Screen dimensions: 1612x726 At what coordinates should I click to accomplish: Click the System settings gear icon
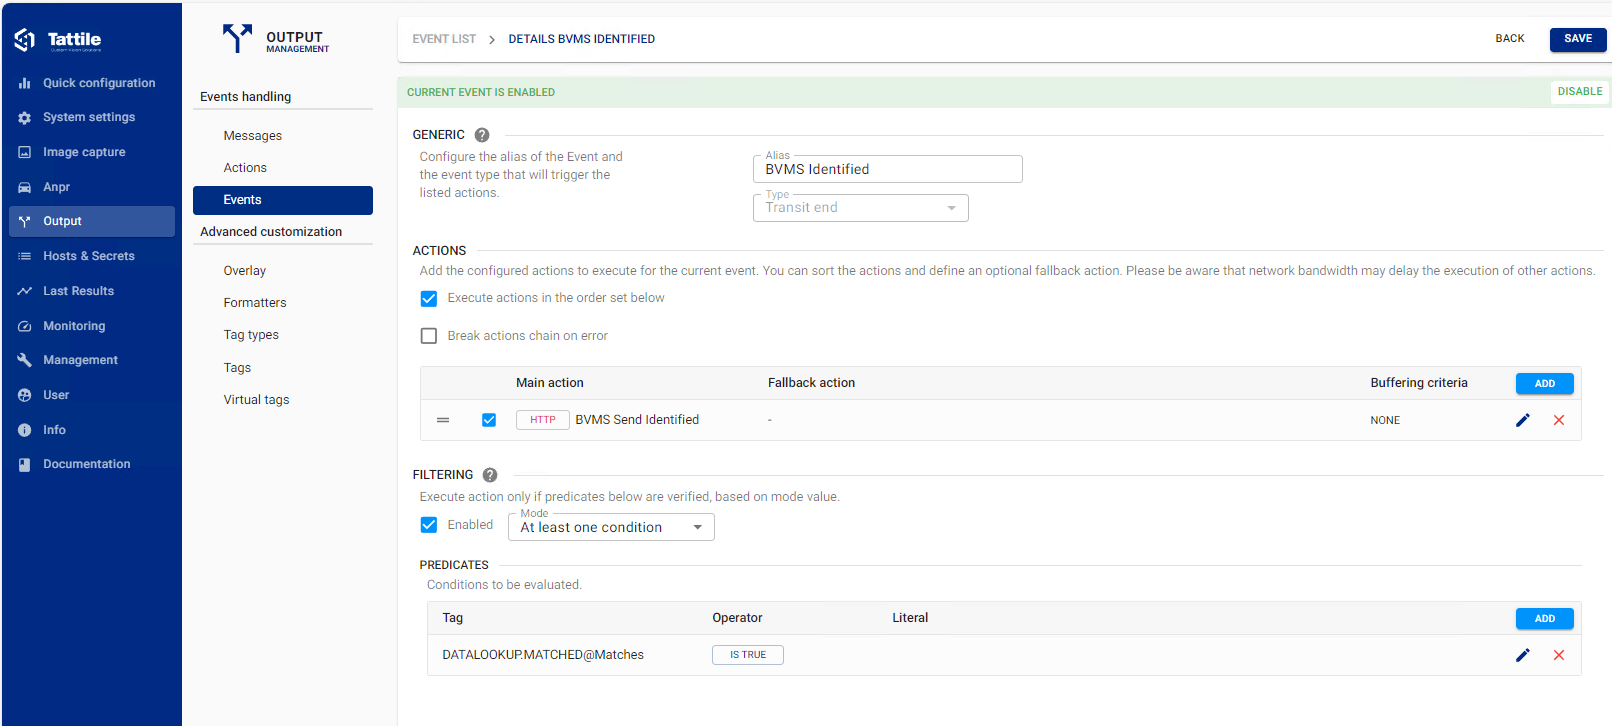coord(24,118)
